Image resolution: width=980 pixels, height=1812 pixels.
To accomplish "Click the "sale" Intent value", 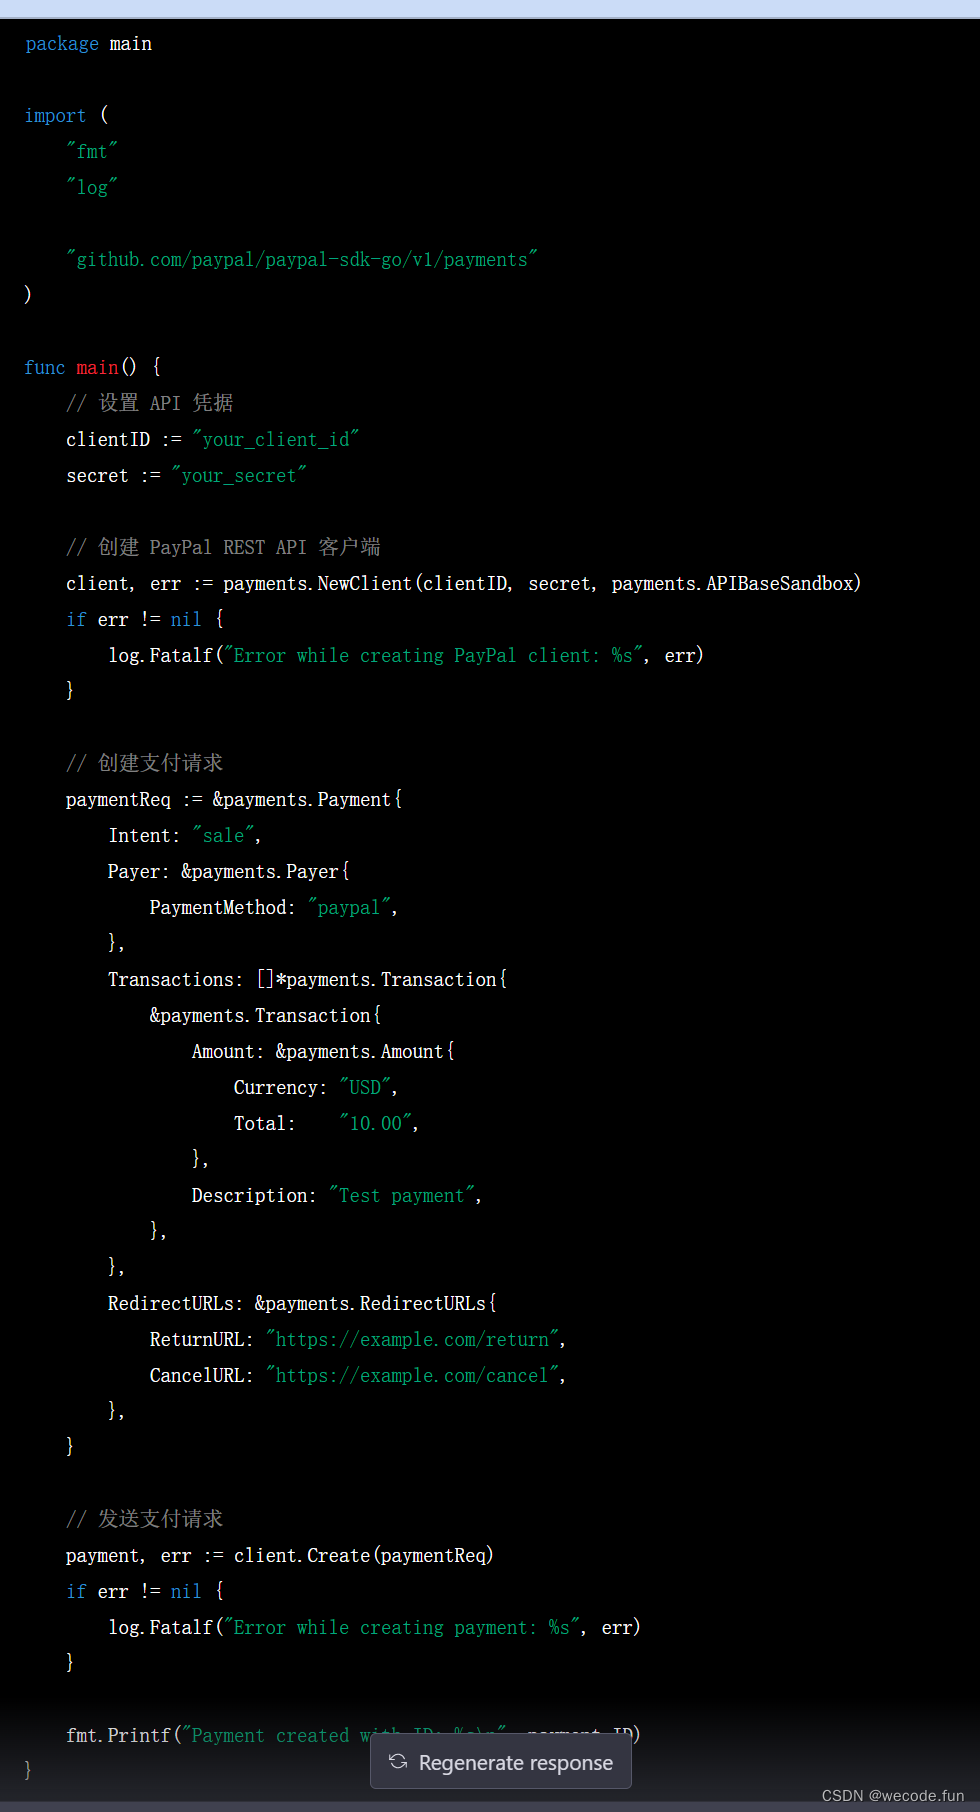I will [223, 836].
